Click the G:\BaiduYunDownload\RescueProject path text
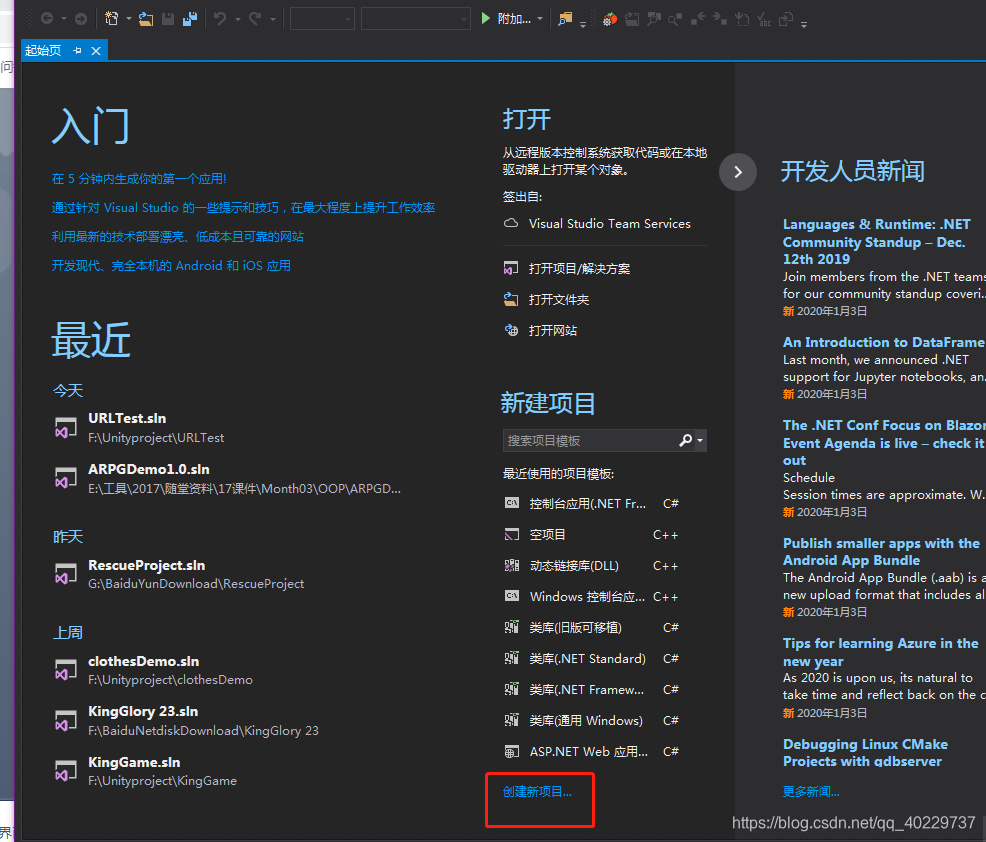 tap(196, 584)
